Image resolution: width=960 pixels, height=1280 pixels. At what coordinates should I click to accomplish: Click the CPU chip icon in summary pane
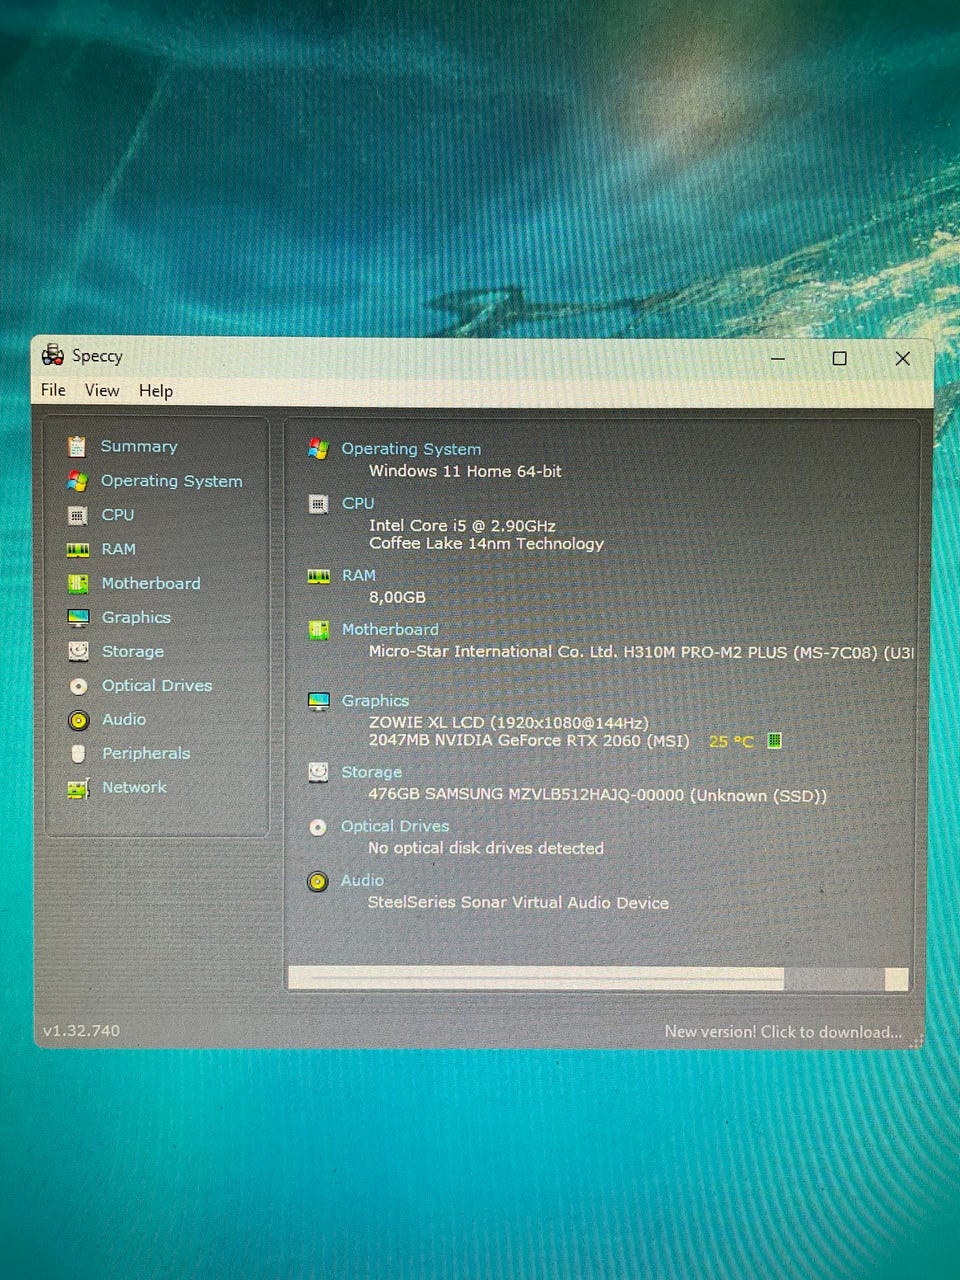click(318, 504)
